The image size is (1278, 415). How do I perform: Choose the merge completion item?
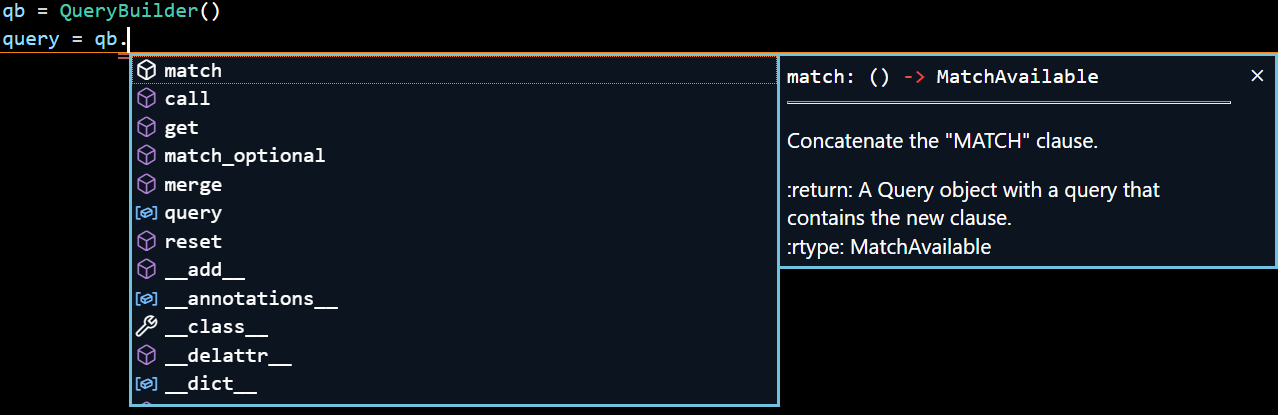[x=193, y=185]
